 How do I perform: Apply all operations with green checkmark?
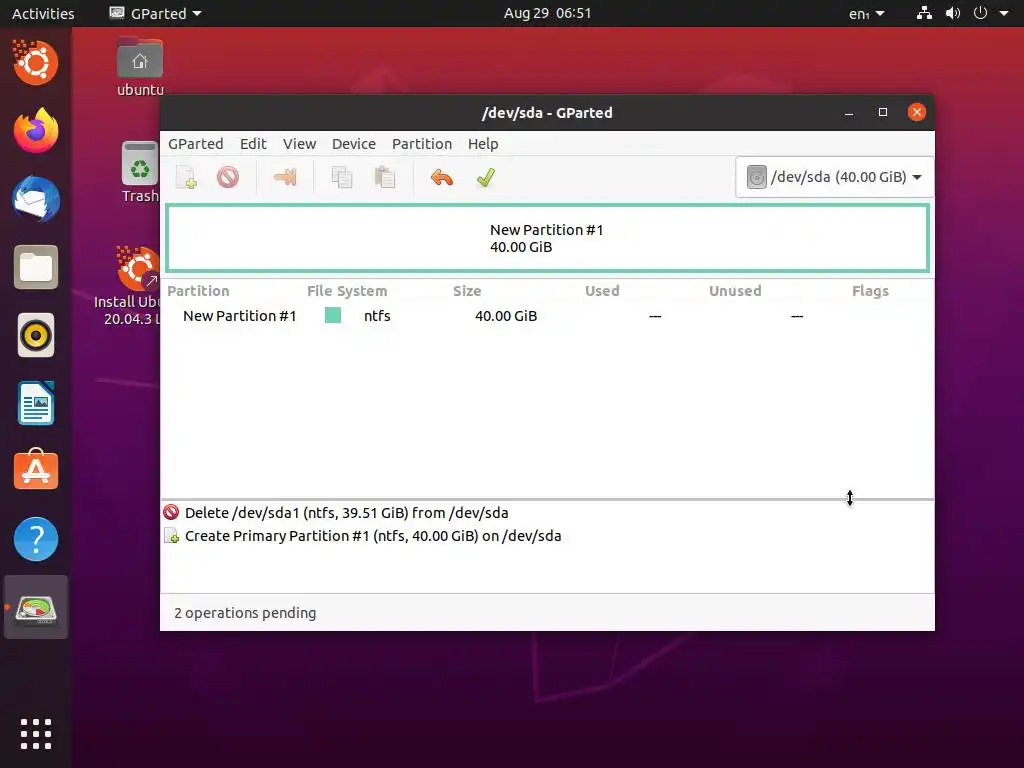point(486,177)
